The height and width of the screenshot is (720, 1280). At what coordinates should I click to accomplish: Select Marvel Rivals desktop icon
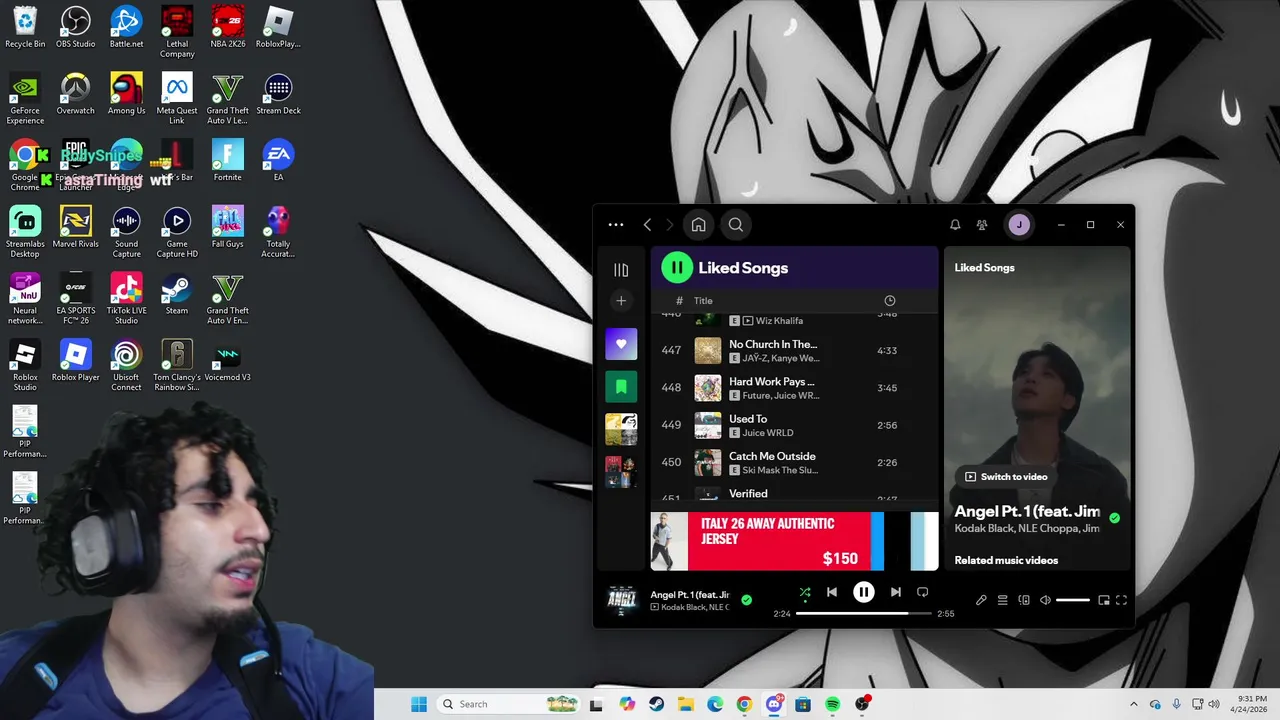click(76, 227)
